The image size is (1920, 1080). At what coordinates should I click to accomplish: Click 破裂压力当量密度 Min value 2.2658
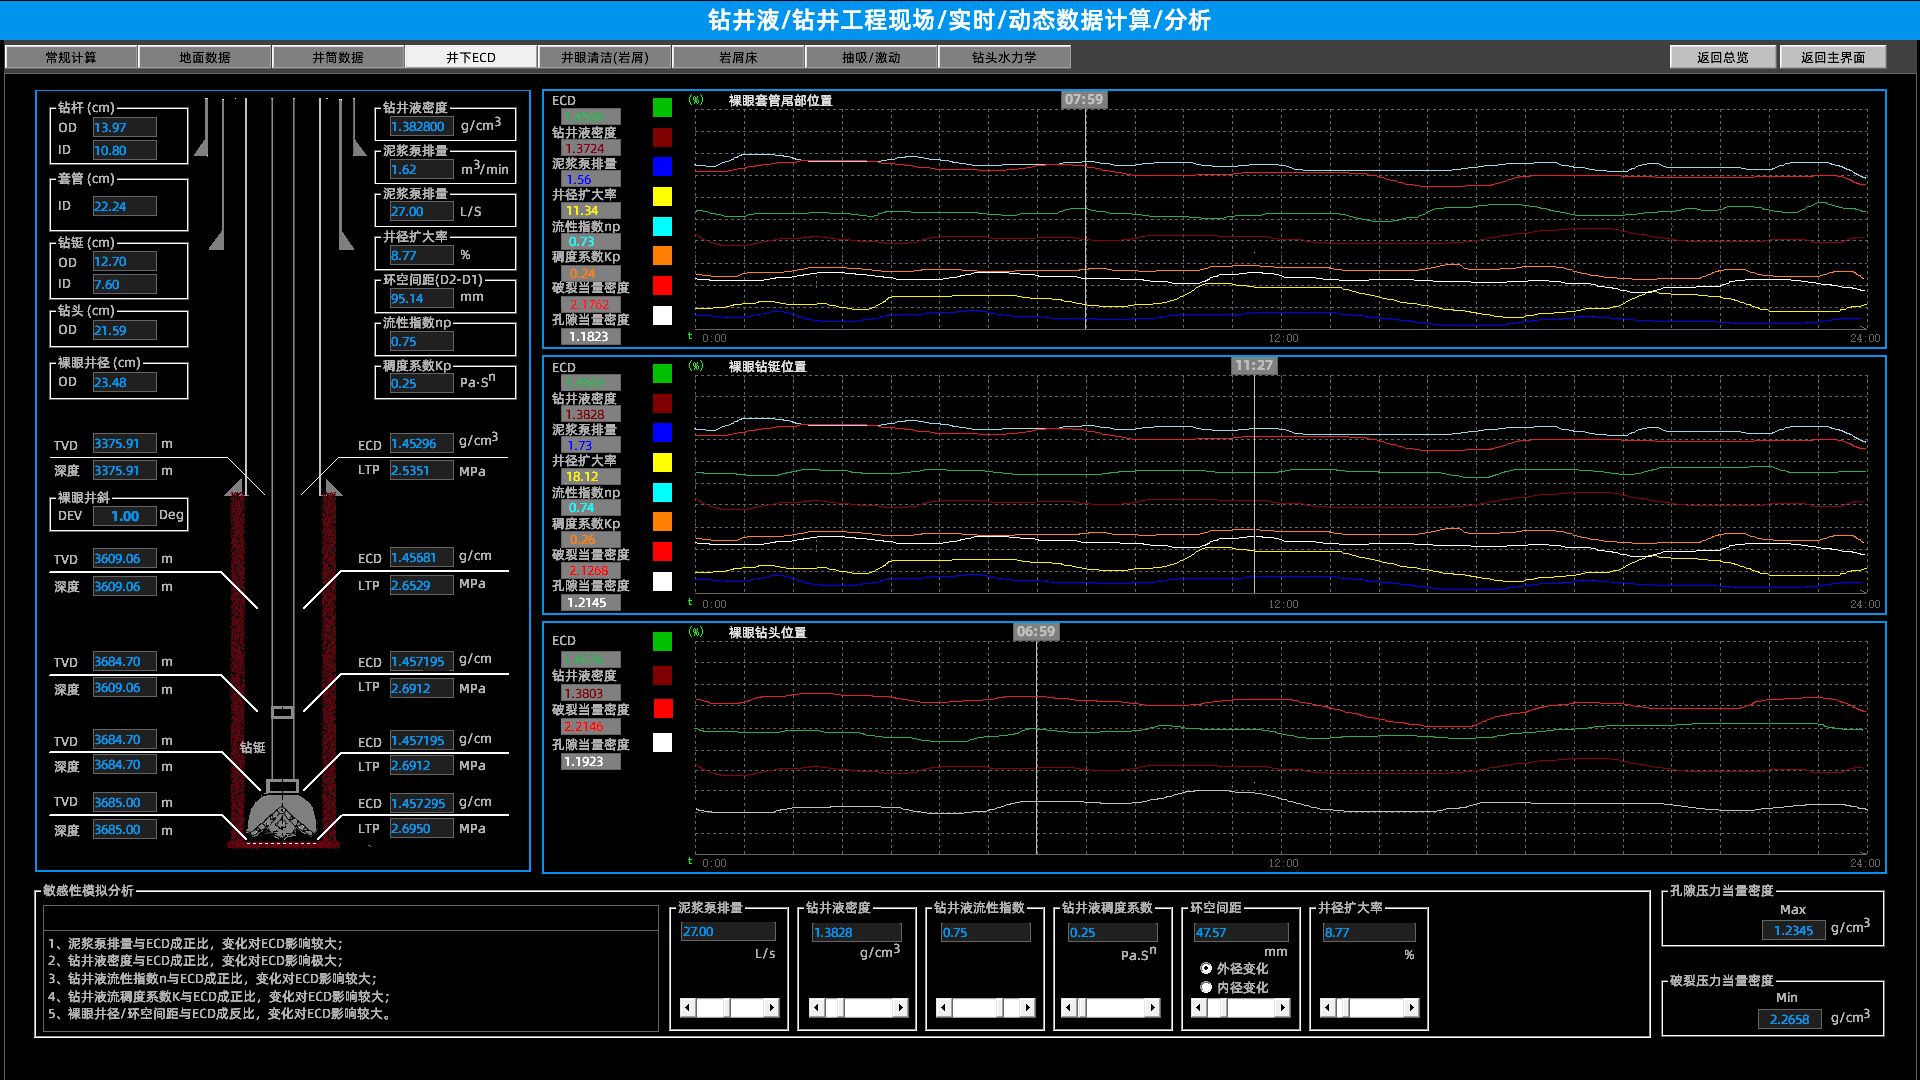tap(1789, 1019)
